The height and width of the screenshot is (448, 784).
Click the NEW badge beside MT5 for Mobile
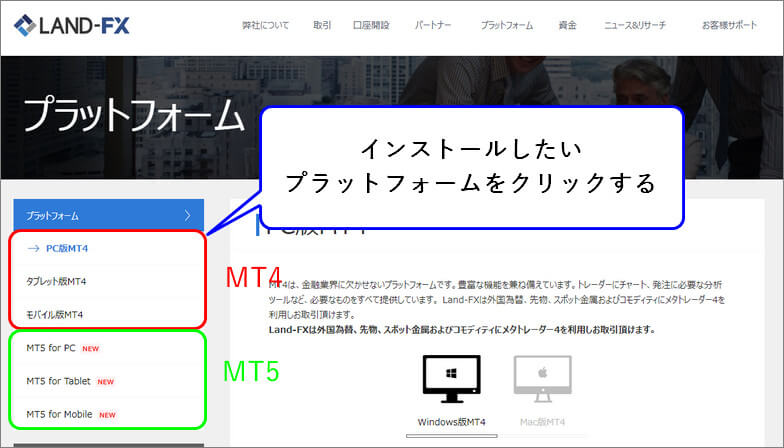coord(108,415)
